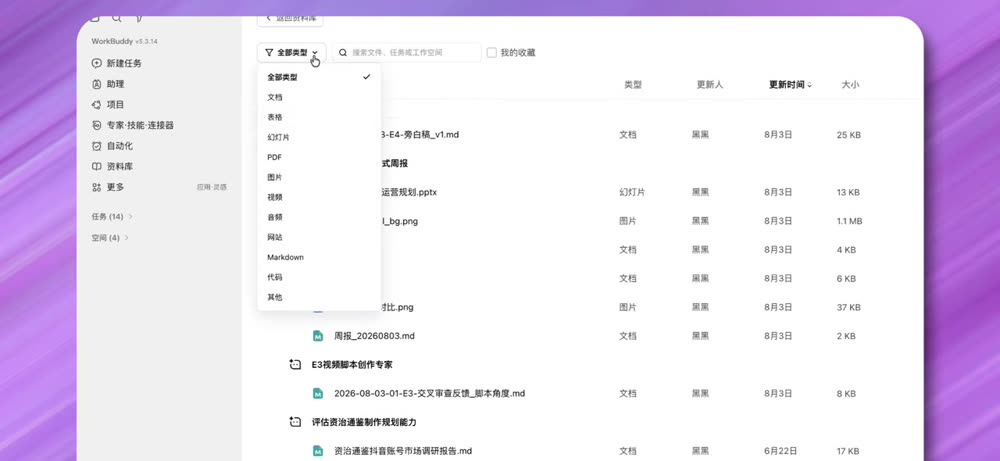Open 资料库 via its book icon
The width and height of the screenshot is (1000, 461).
(x=96, y=166)
